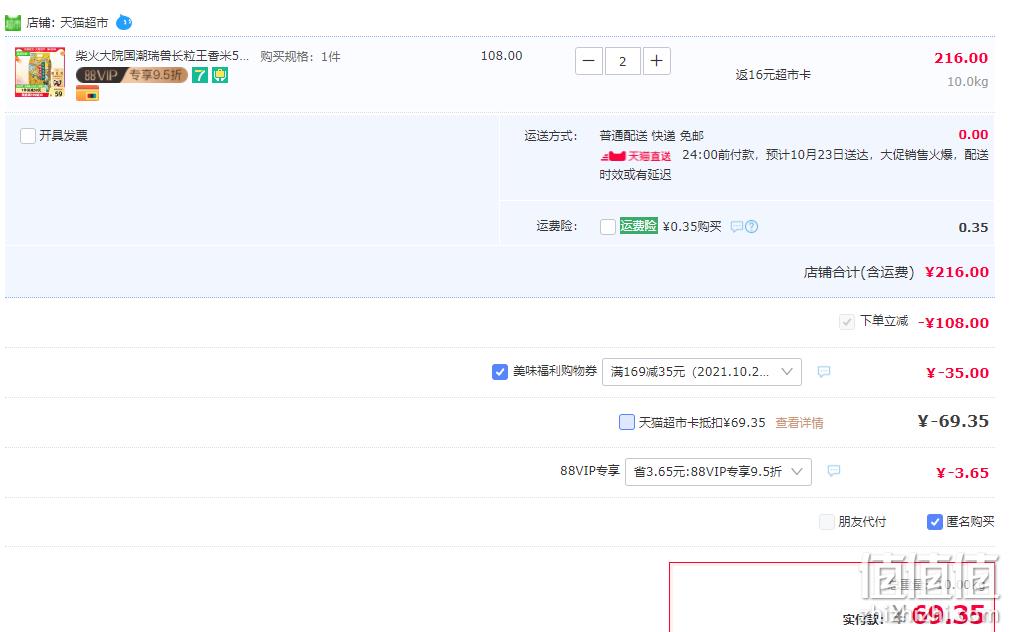Uncheck the 美味福利购物券 coupon checkbox
The height and width of the screenshot is (632, 1009).
coord(499,372)
